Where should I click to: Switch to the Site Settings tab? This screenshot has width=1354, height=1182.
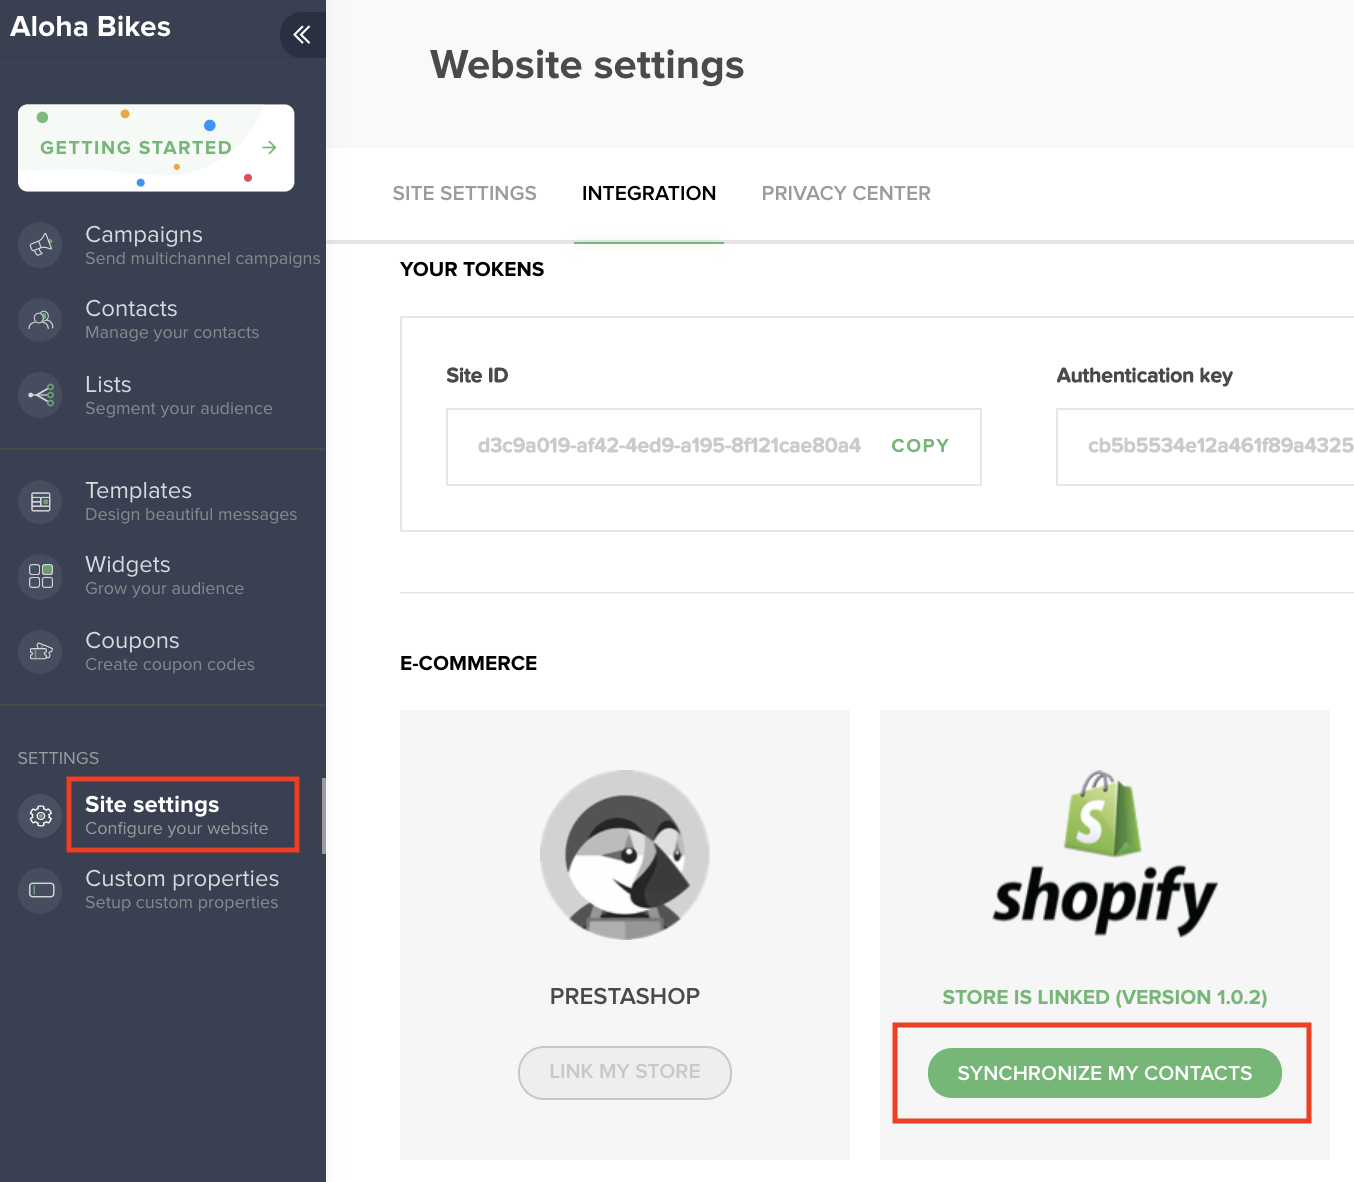464,193
